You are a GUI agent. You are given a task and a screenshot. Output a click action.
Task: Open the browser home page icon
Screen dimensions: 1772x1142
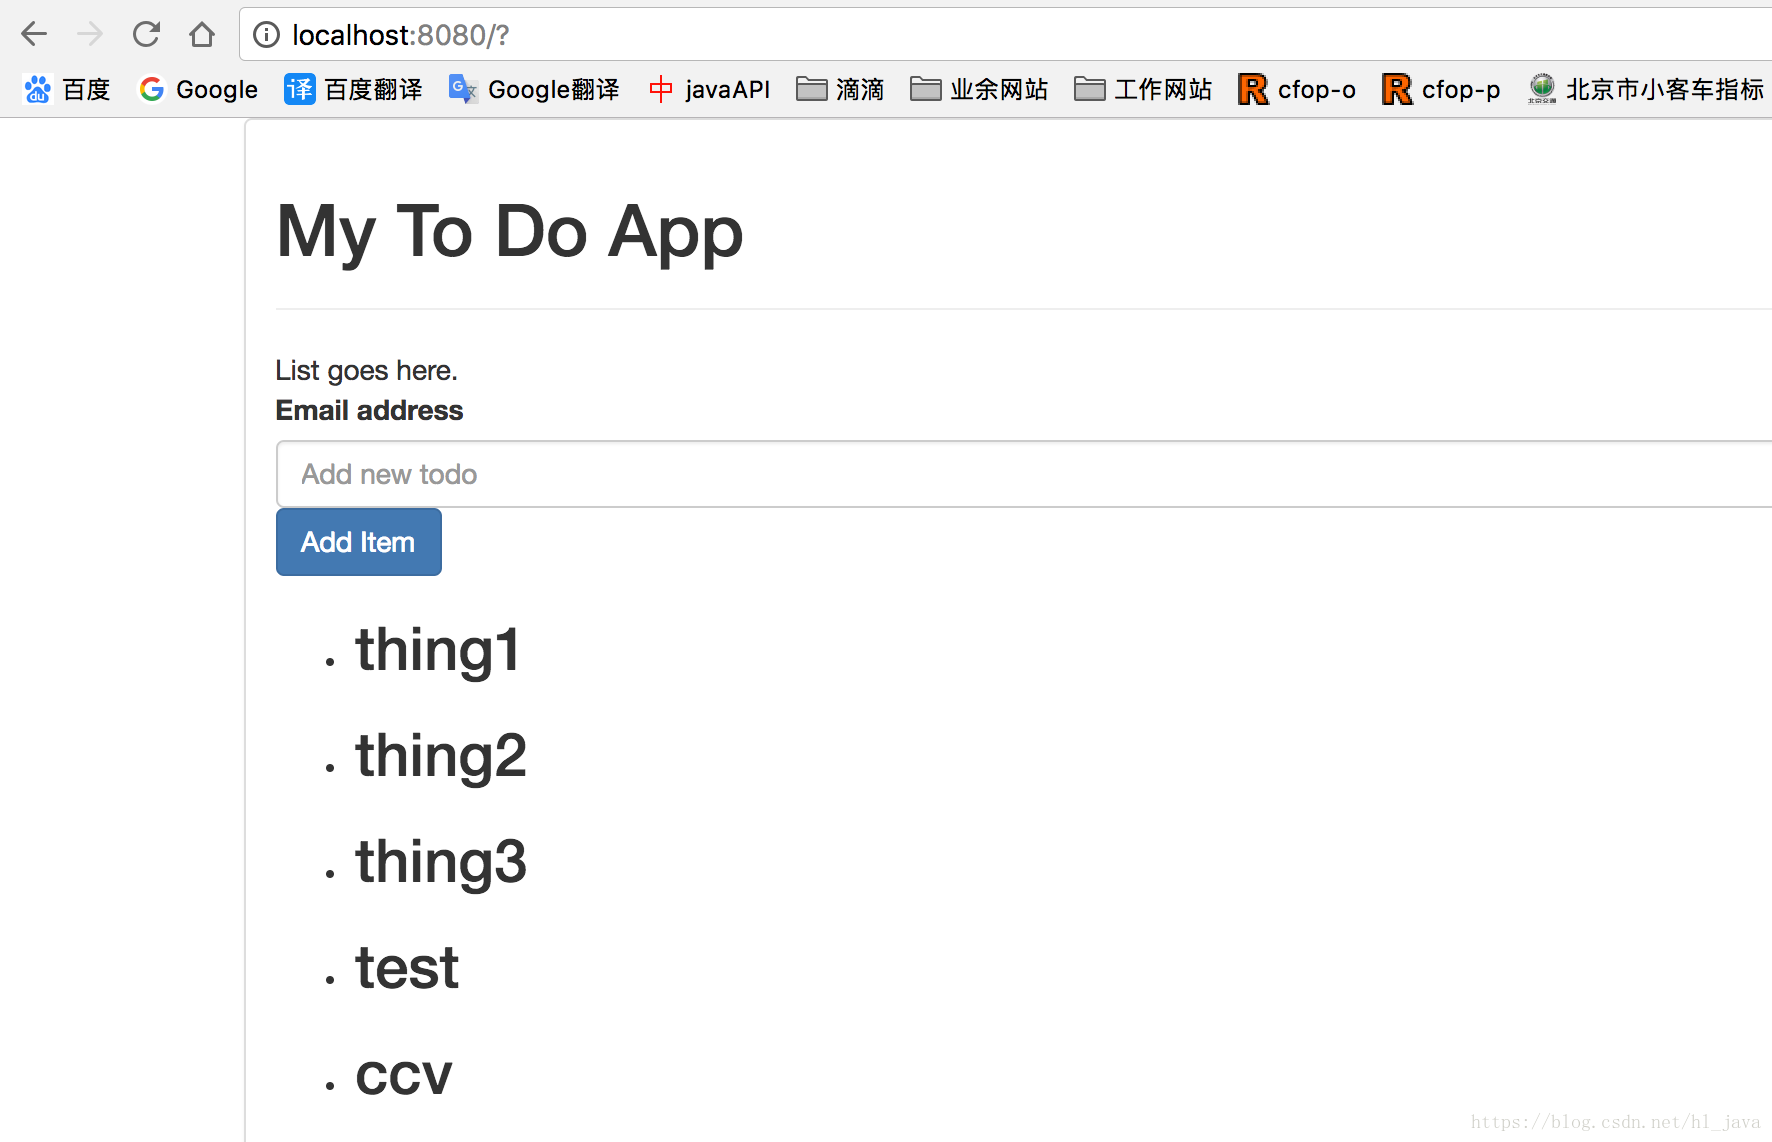pos(202,35)
